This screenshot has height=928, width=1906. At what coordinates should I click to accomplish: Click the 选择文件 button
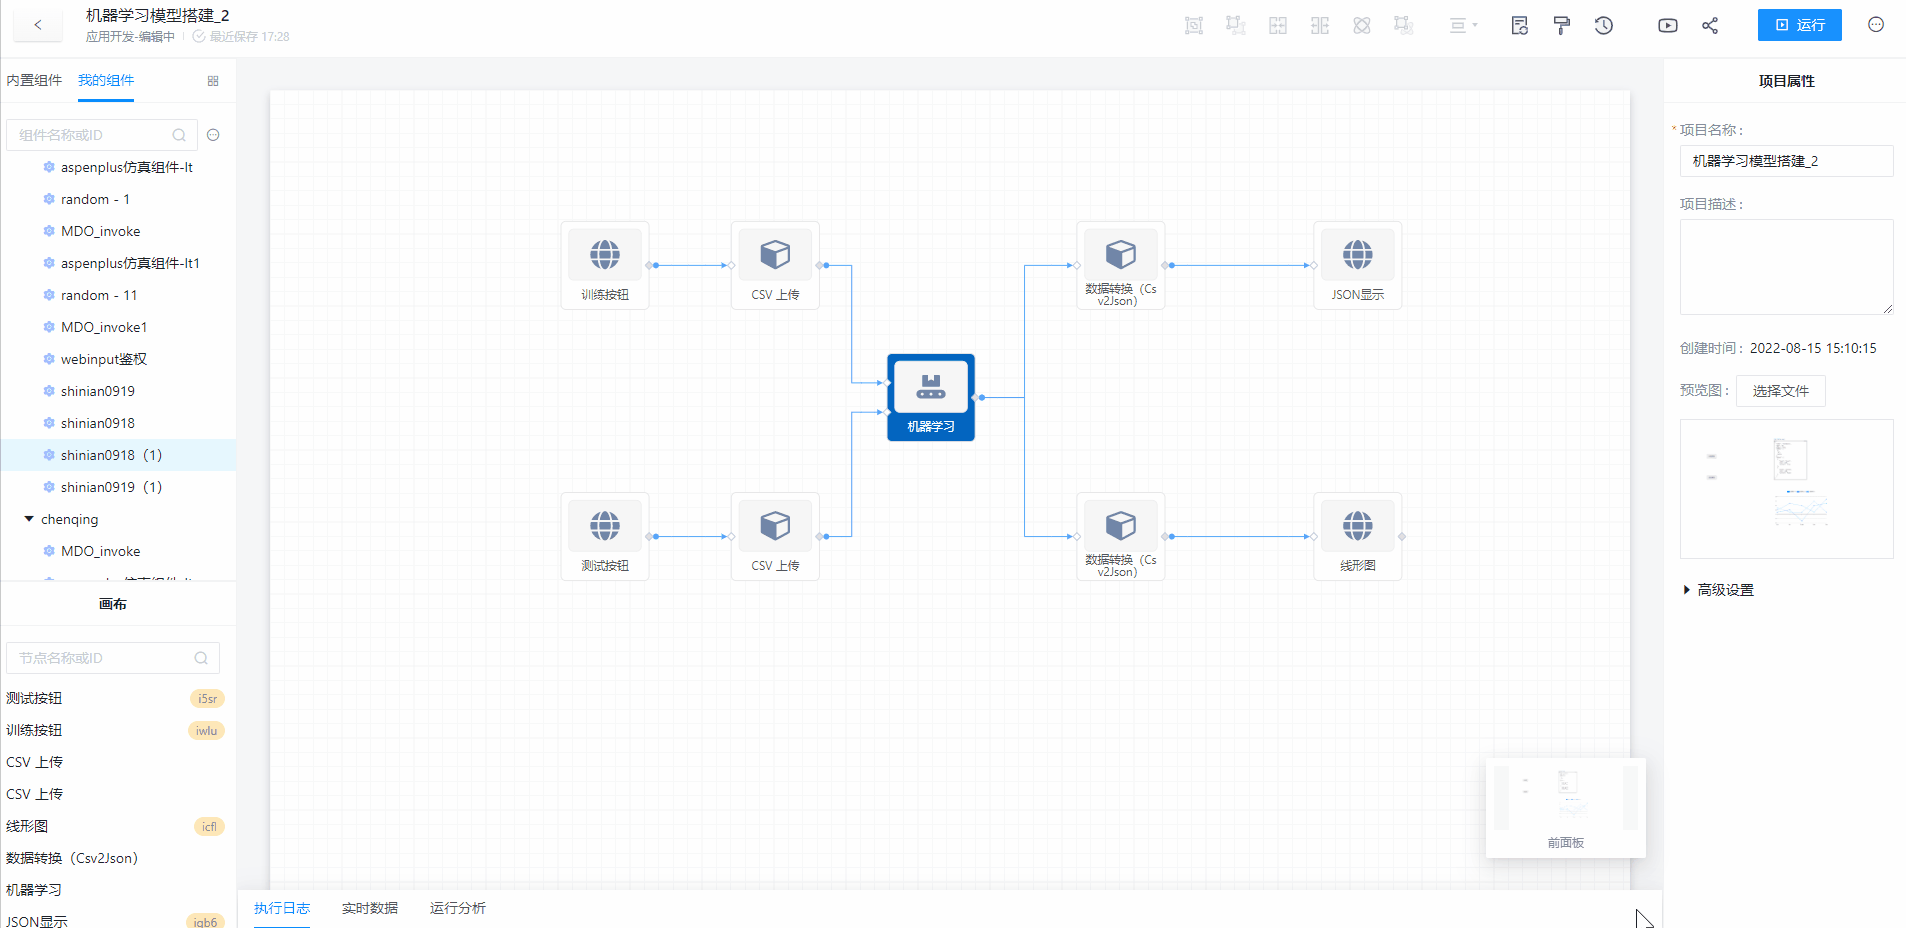coord(1780,391)
